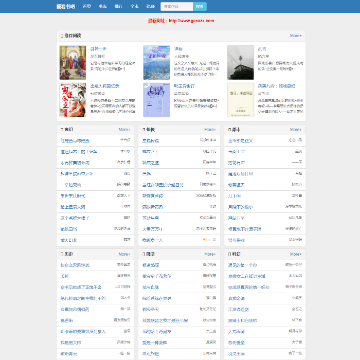Focus the search field in the header
Image resolution: width=360 pixels, height=360 pixels.
click(x=177, y=6)
